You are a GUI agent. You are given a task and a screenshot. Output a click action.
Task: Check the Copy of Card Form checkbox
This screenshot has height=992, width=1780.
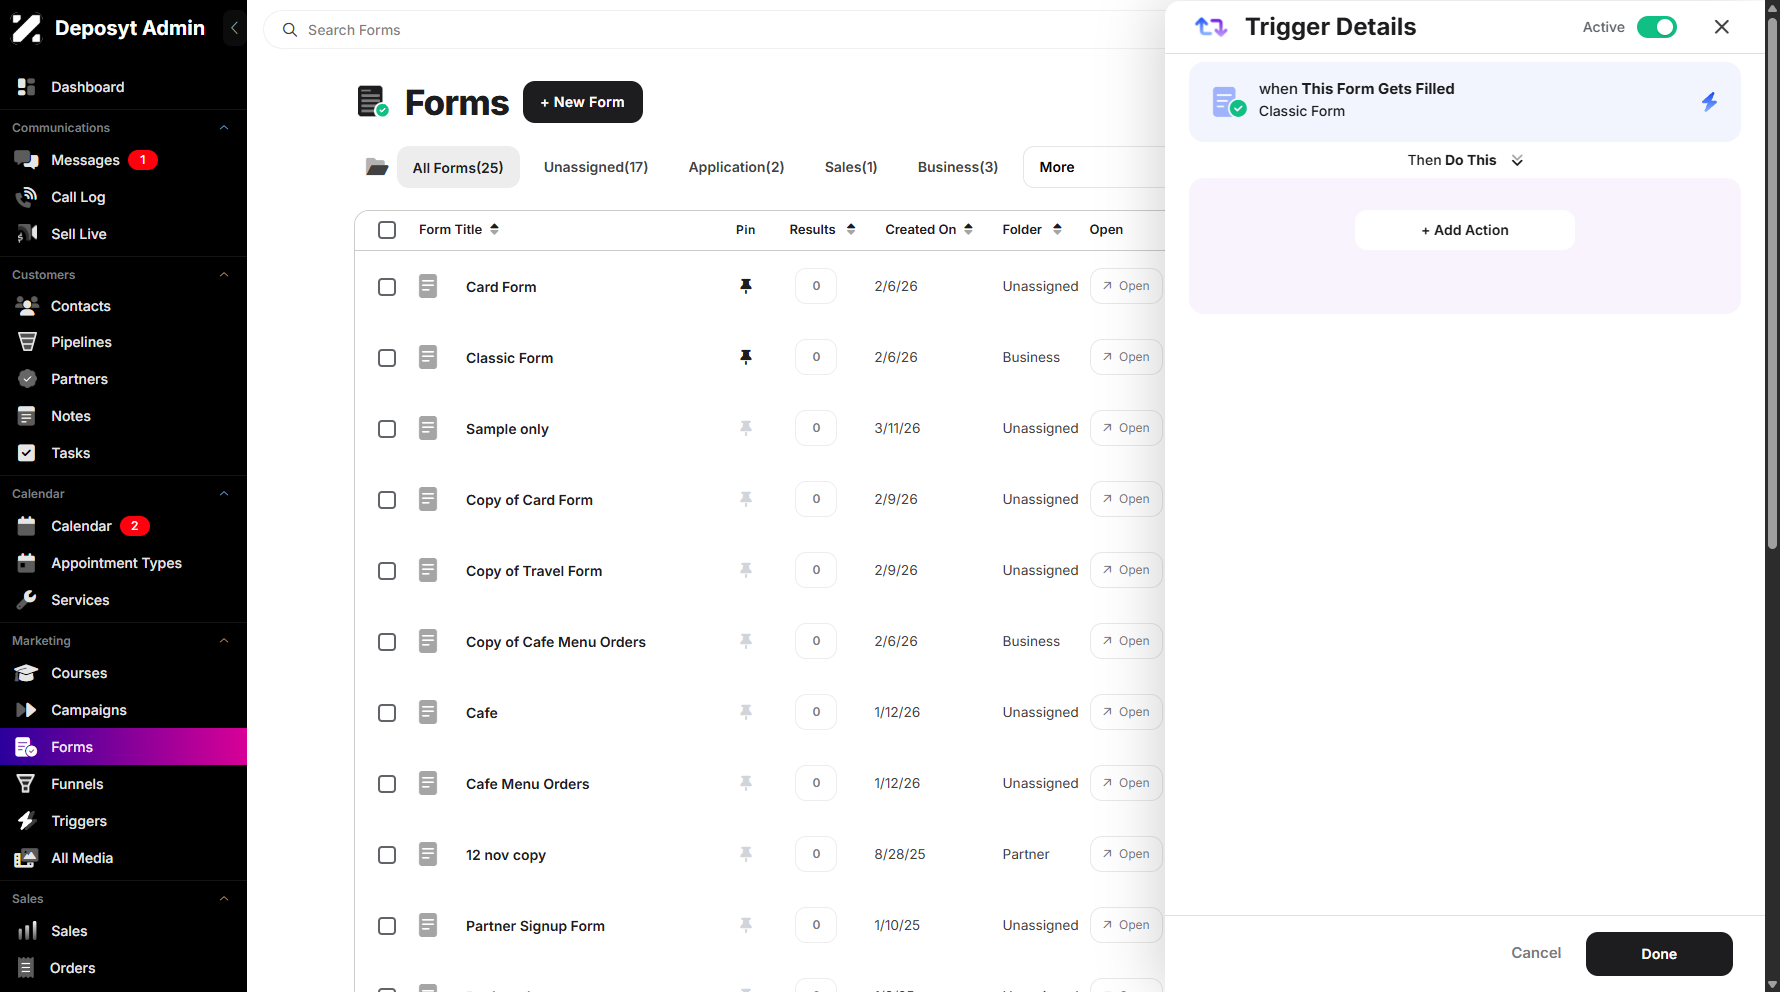pos(387,500)
